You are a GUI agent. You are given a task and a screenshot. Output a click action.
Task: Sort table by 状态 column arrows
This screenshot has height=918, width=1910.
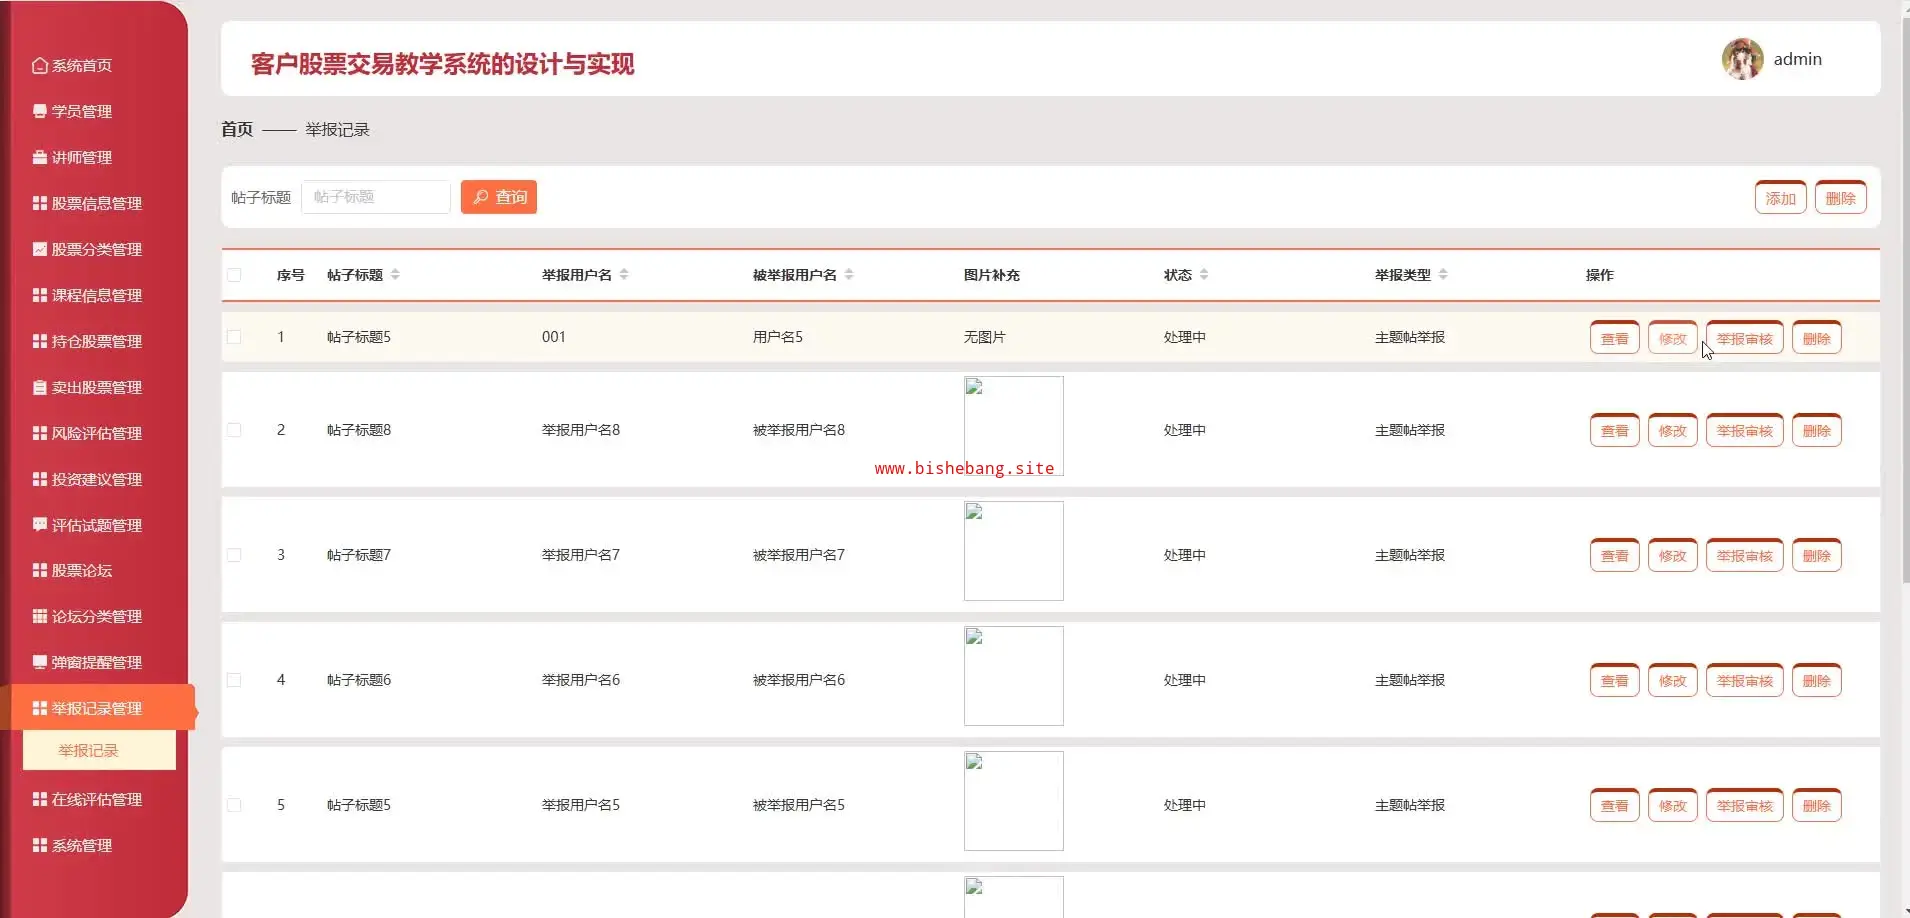1204,275
